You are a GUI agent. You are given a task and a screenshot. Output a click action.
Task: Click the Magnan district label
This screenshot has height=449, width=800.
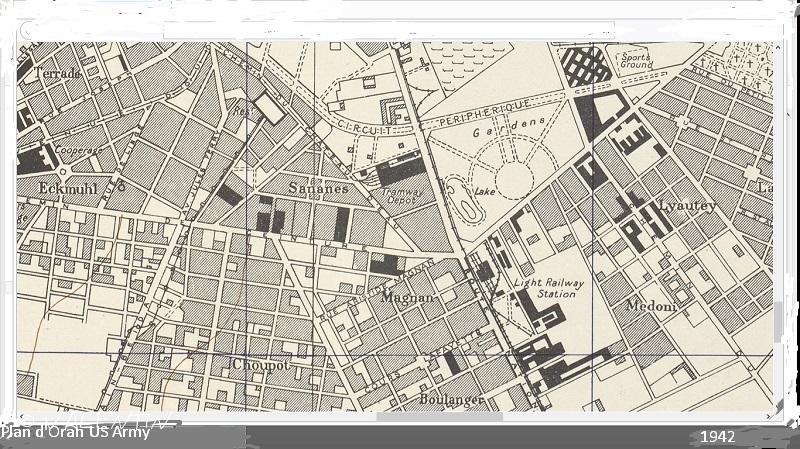click(407, 297)
